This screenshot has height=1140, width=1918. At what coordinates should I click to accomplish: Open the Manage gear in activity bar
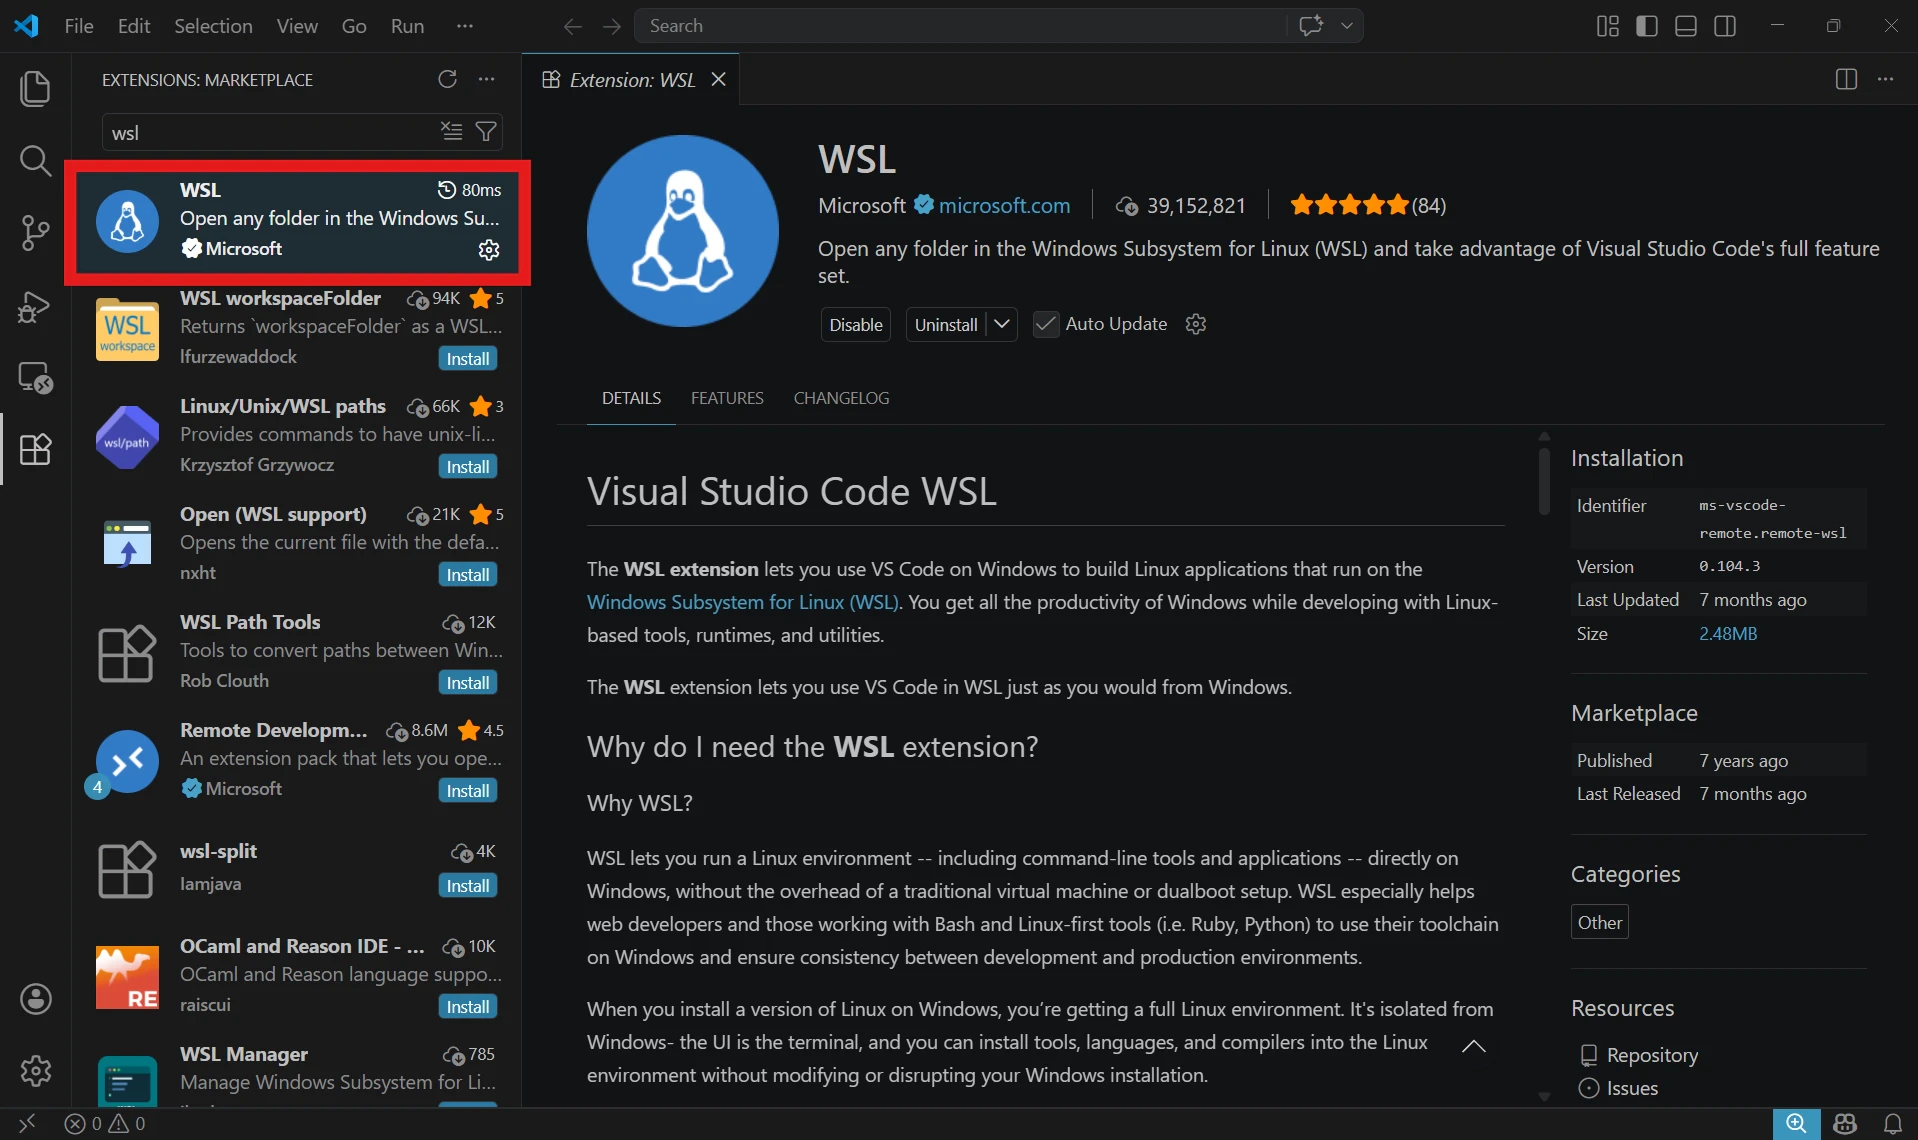pos(36,1071)
